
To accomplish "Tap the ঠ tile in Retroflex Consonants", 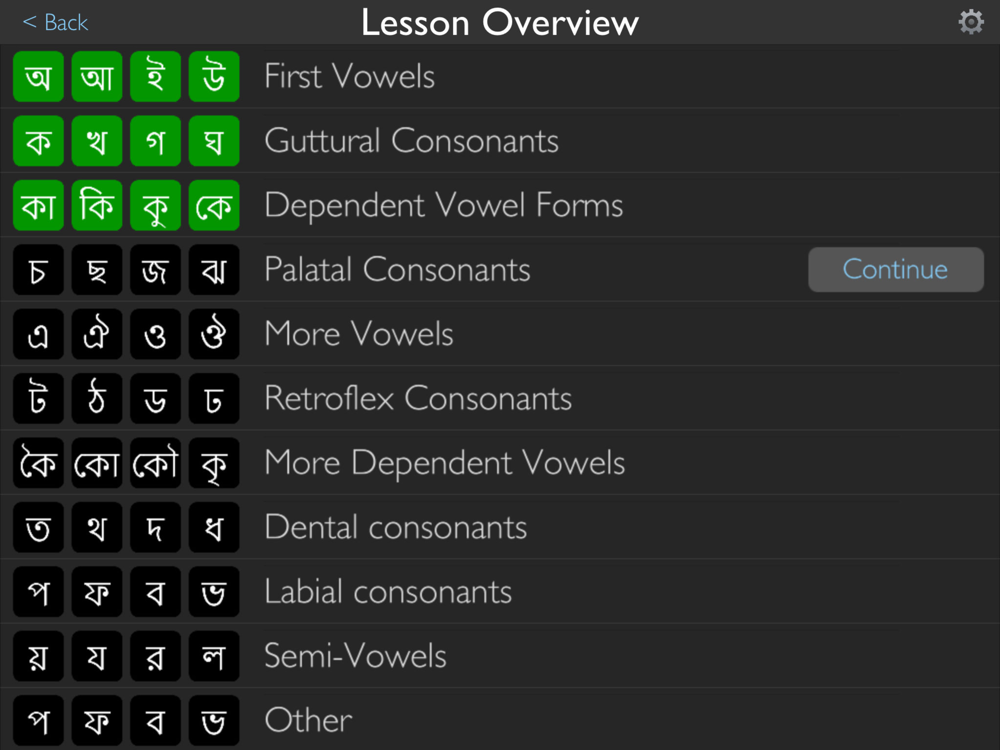I will click(x=97, y=399).
